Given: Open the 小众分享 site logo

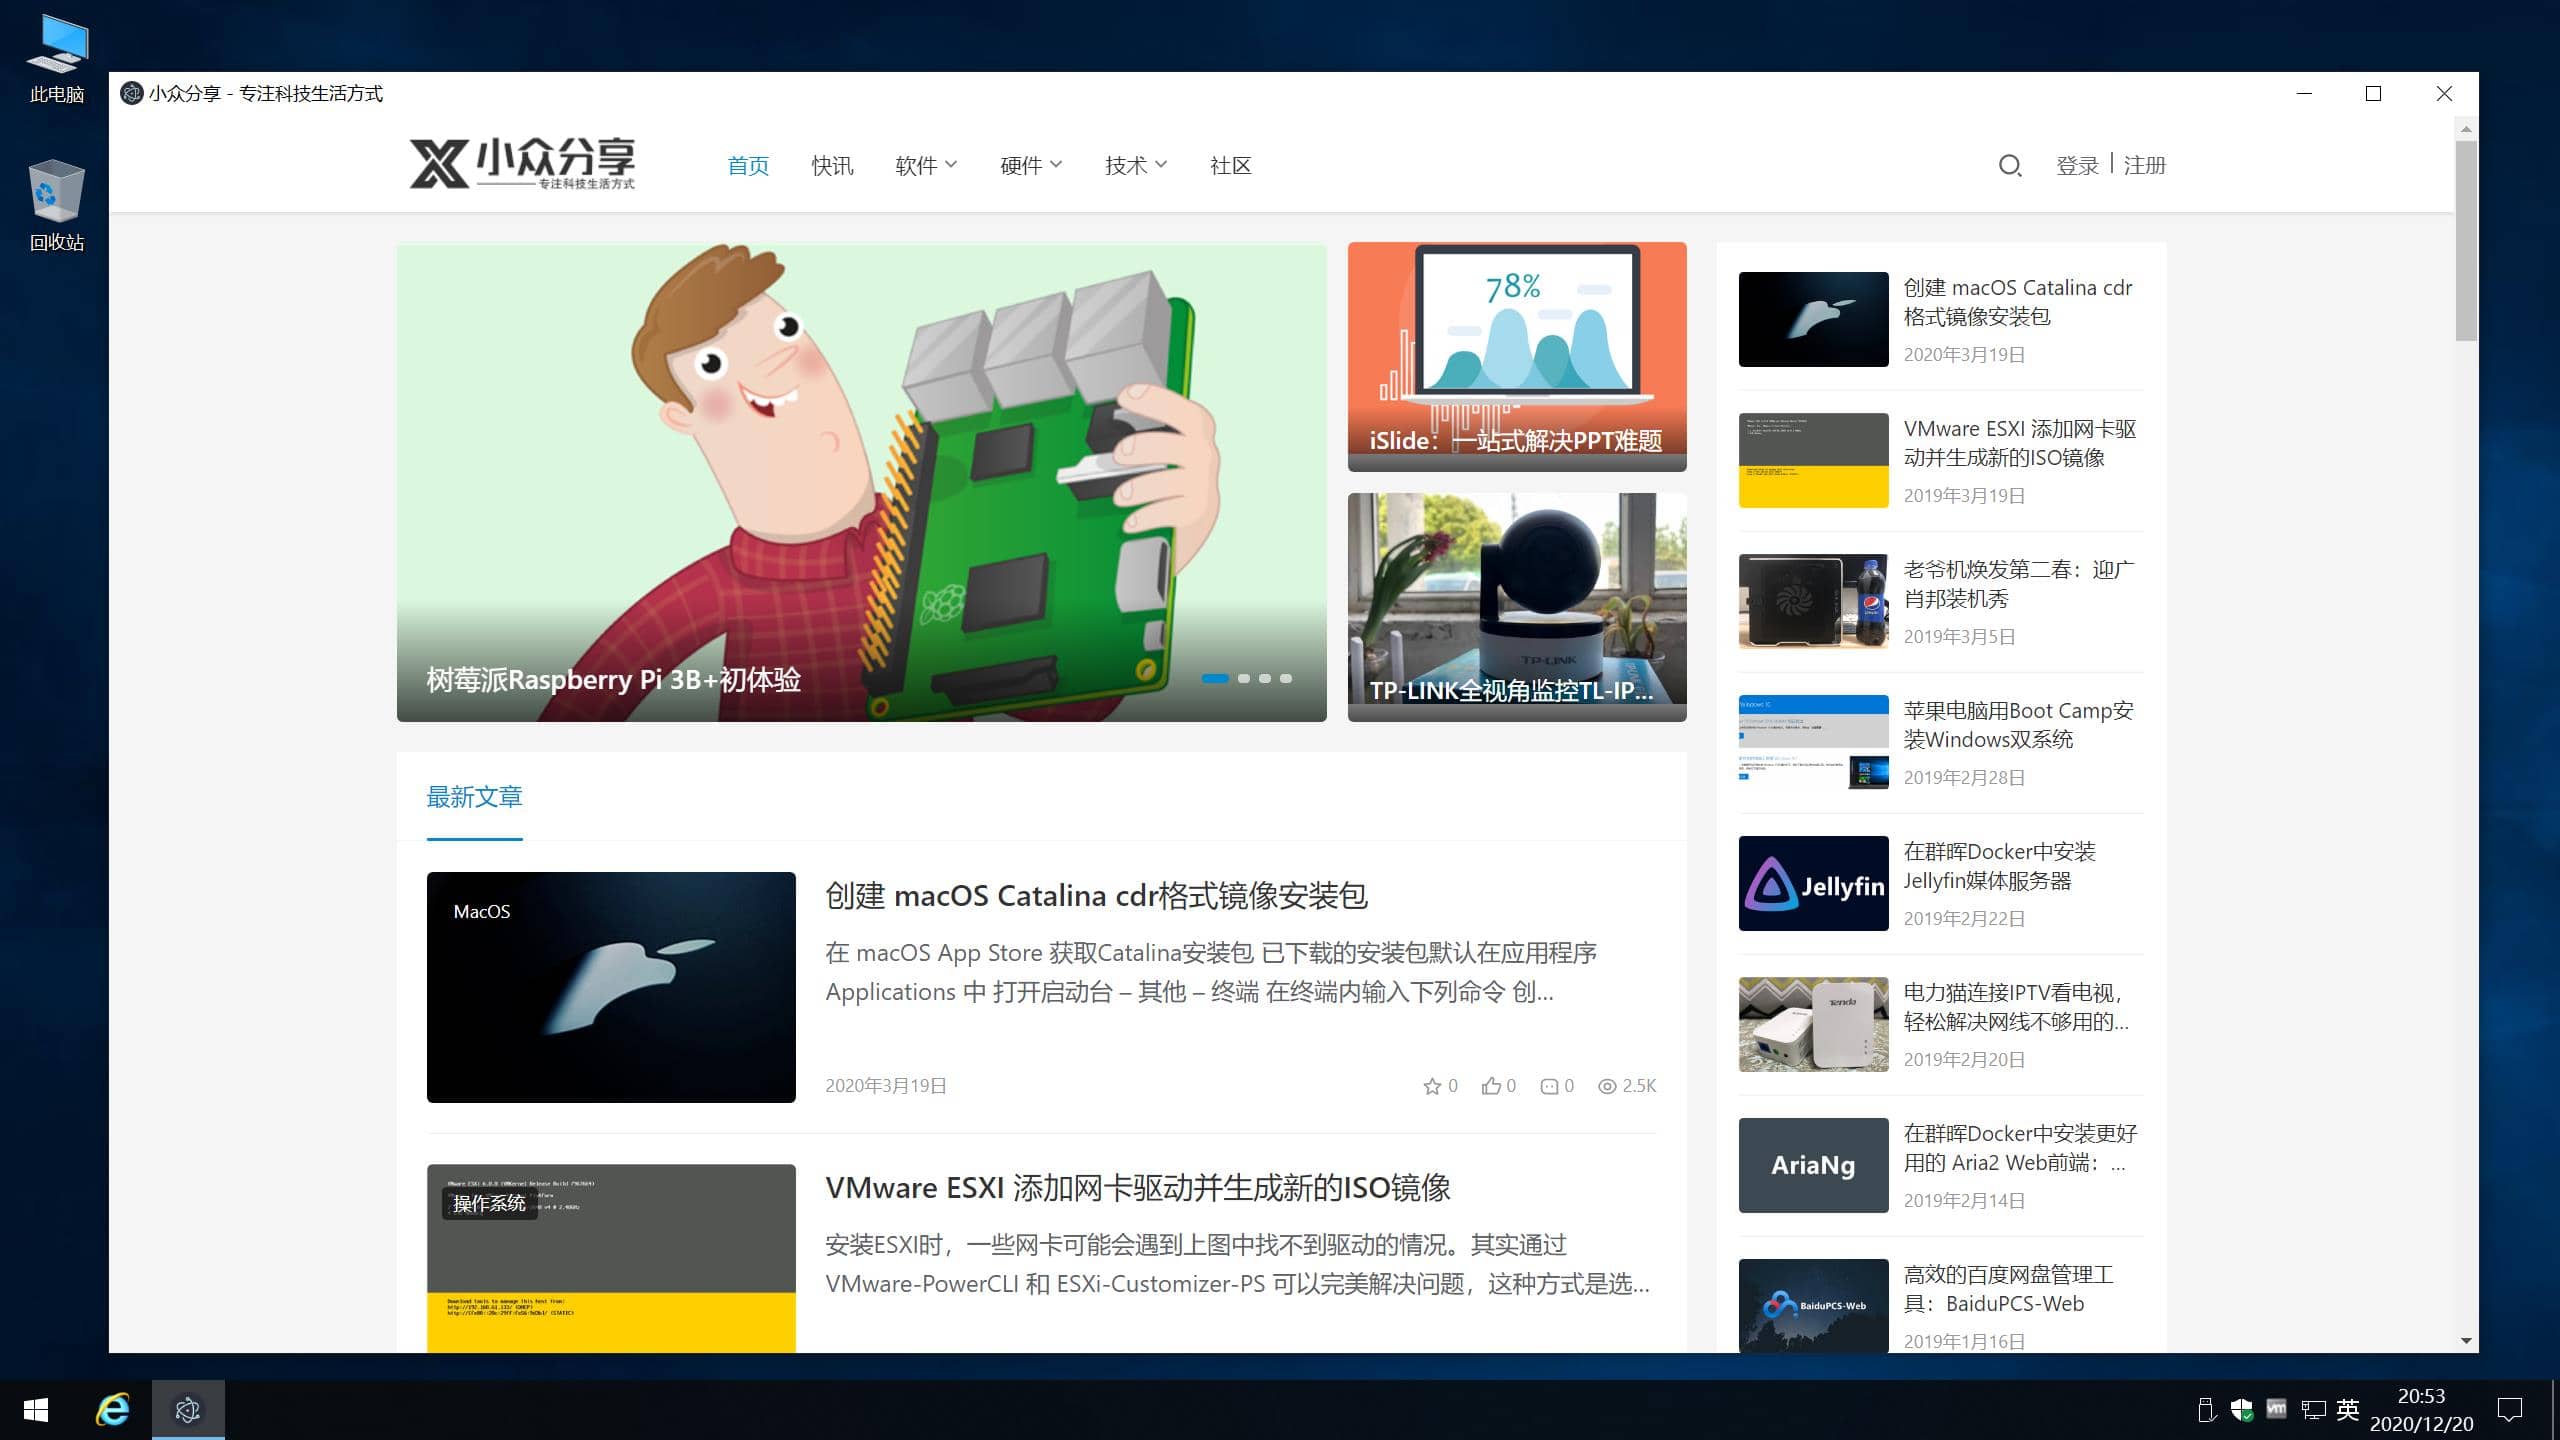Looking at the screenshot, I should click(x=522, y=163).
